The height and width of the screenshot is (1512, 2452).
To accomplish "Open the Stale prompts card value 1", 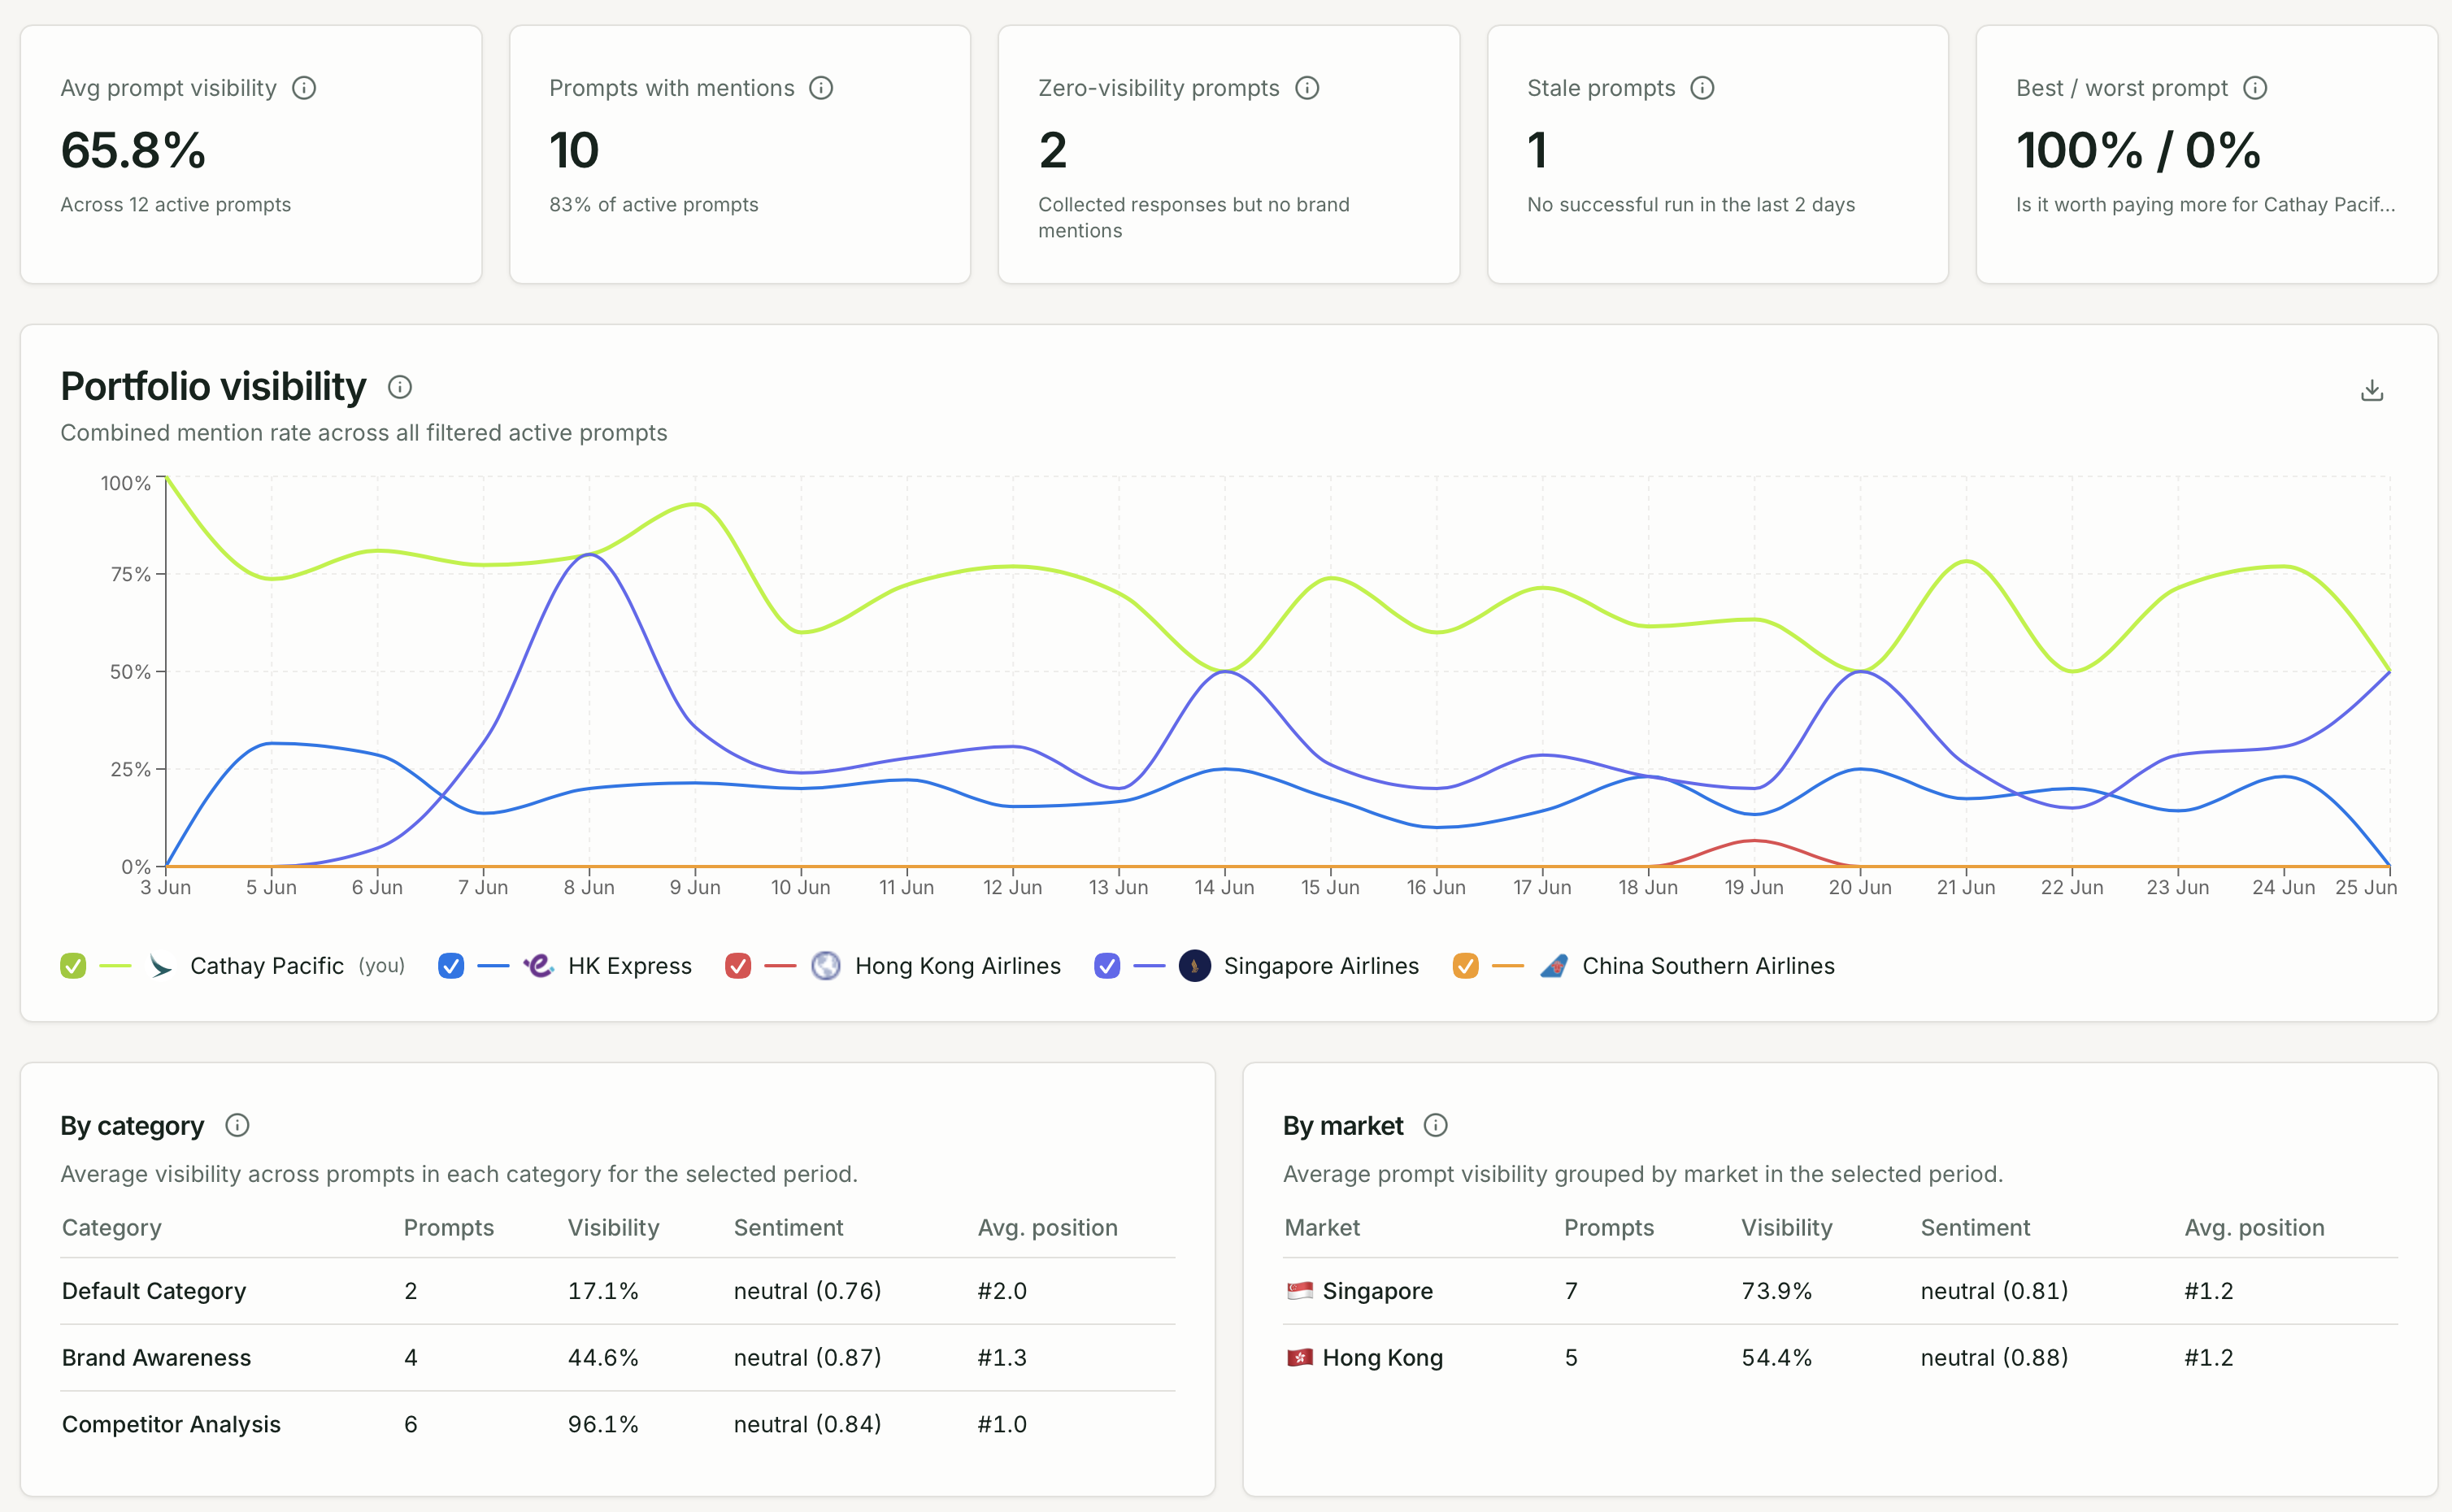I will (x=1718, y=155).
